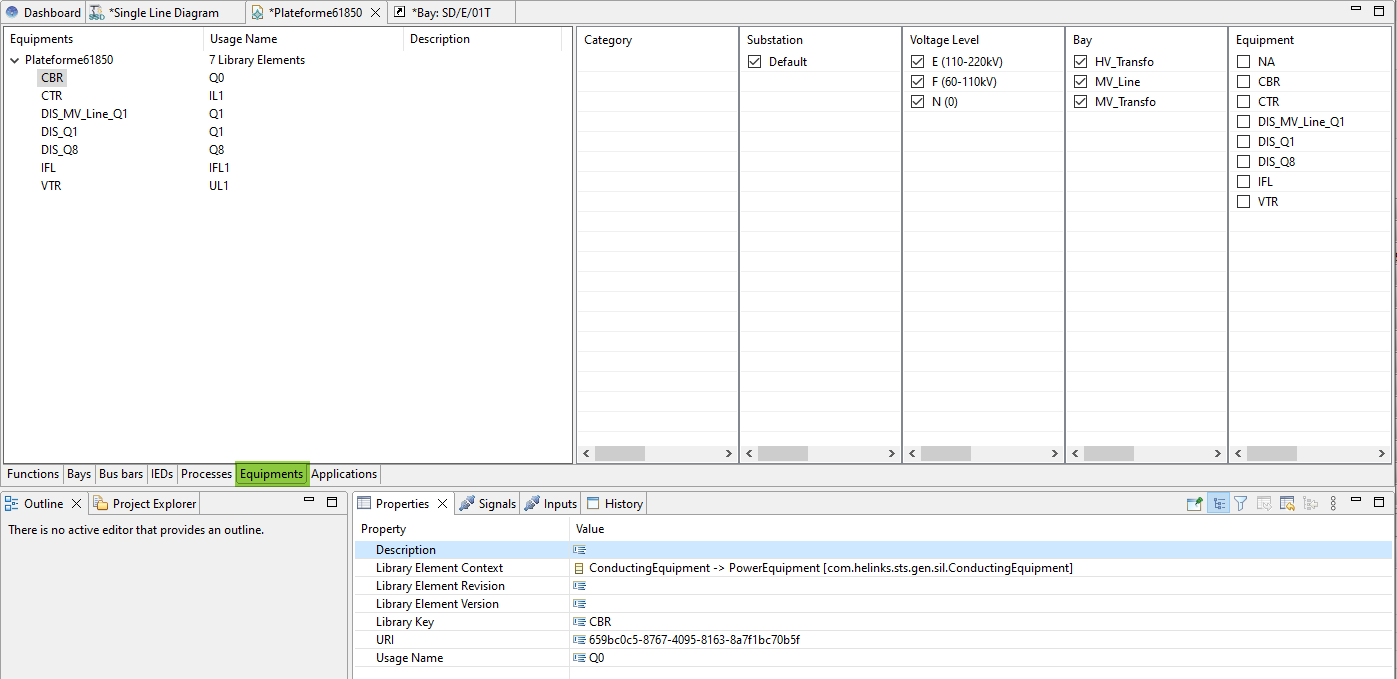
Task: Open the Project Explorer view
Action: pyautogui.click(x=145, y=504)
